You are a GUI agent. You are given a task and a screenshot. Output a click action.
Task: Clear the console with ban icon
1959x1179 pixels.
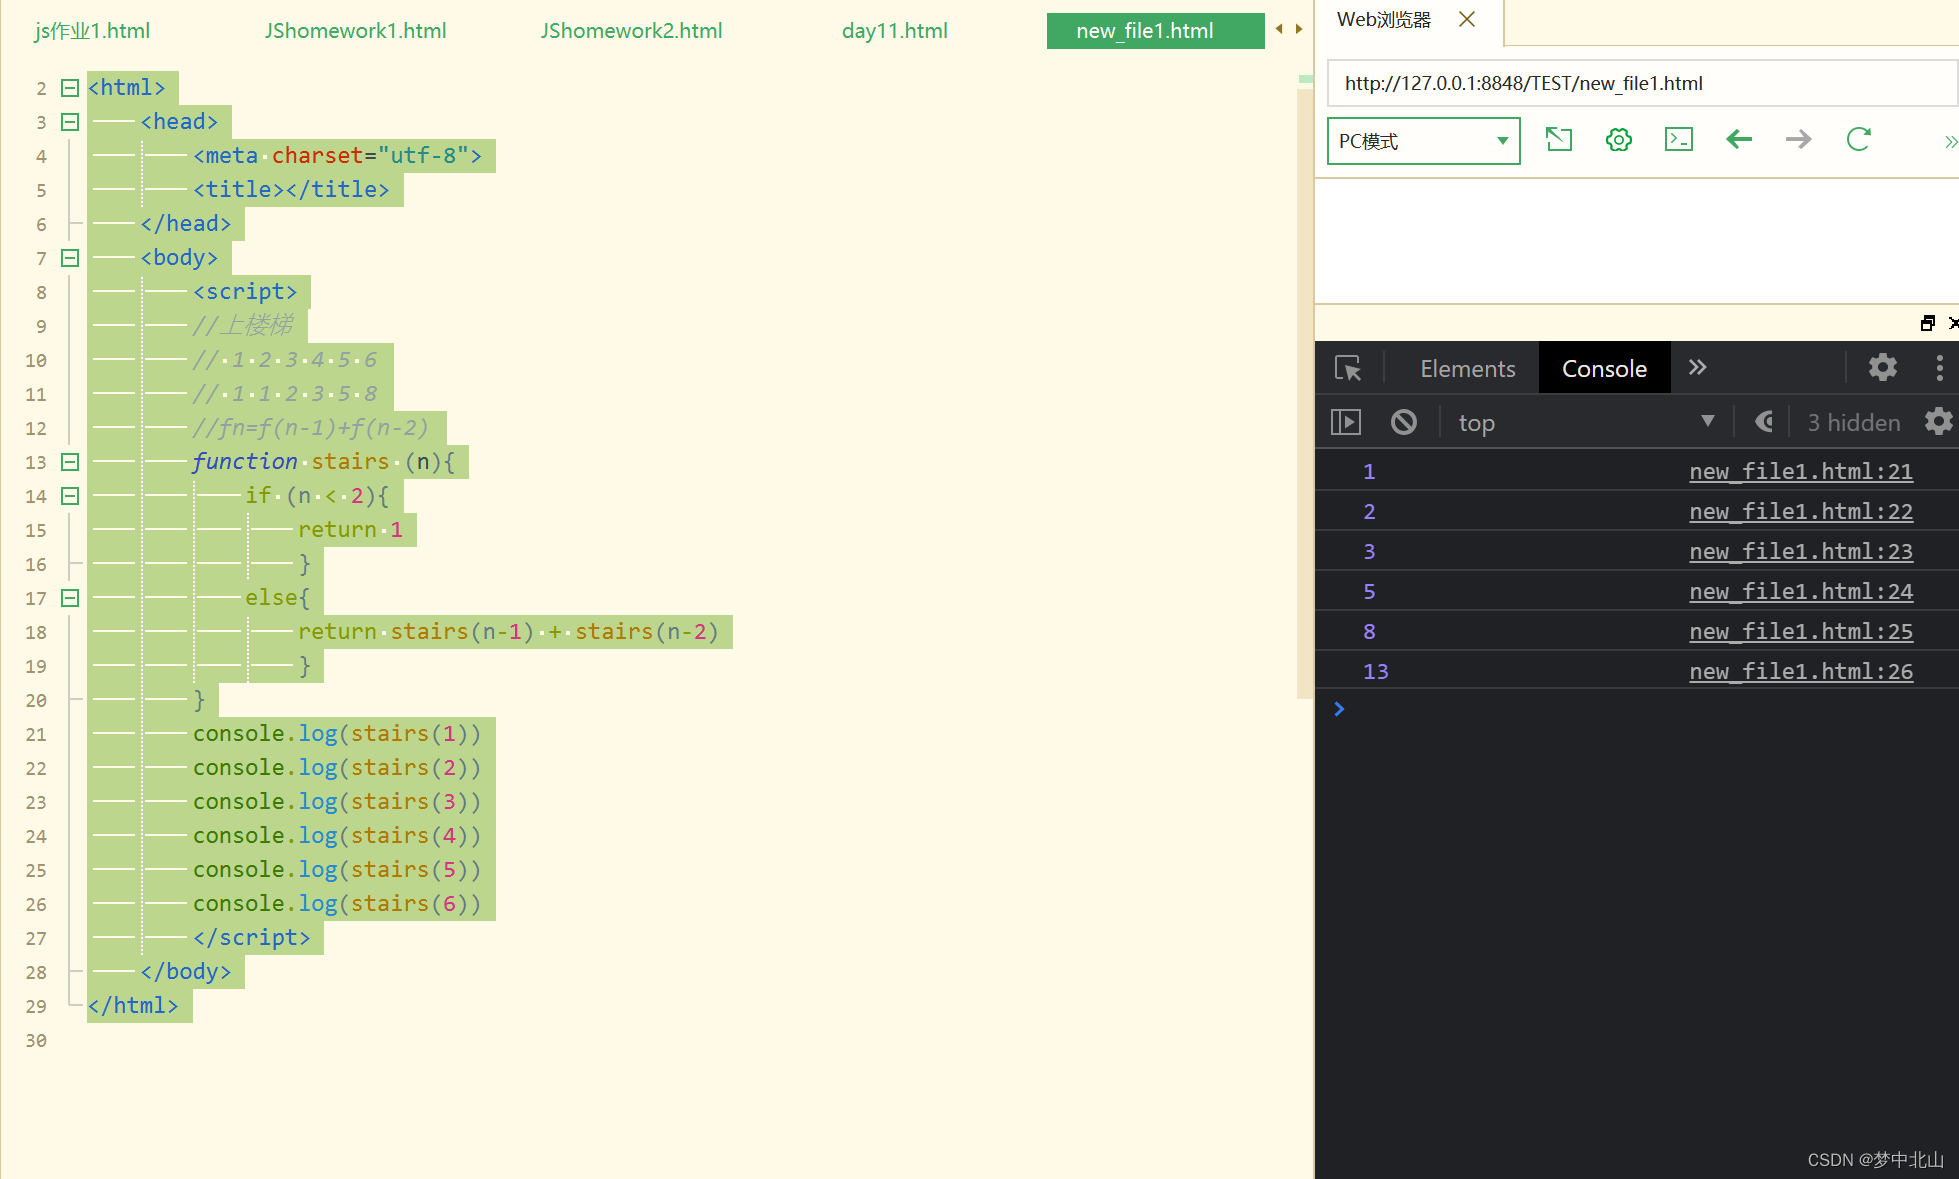click(x=1404, y=422)
